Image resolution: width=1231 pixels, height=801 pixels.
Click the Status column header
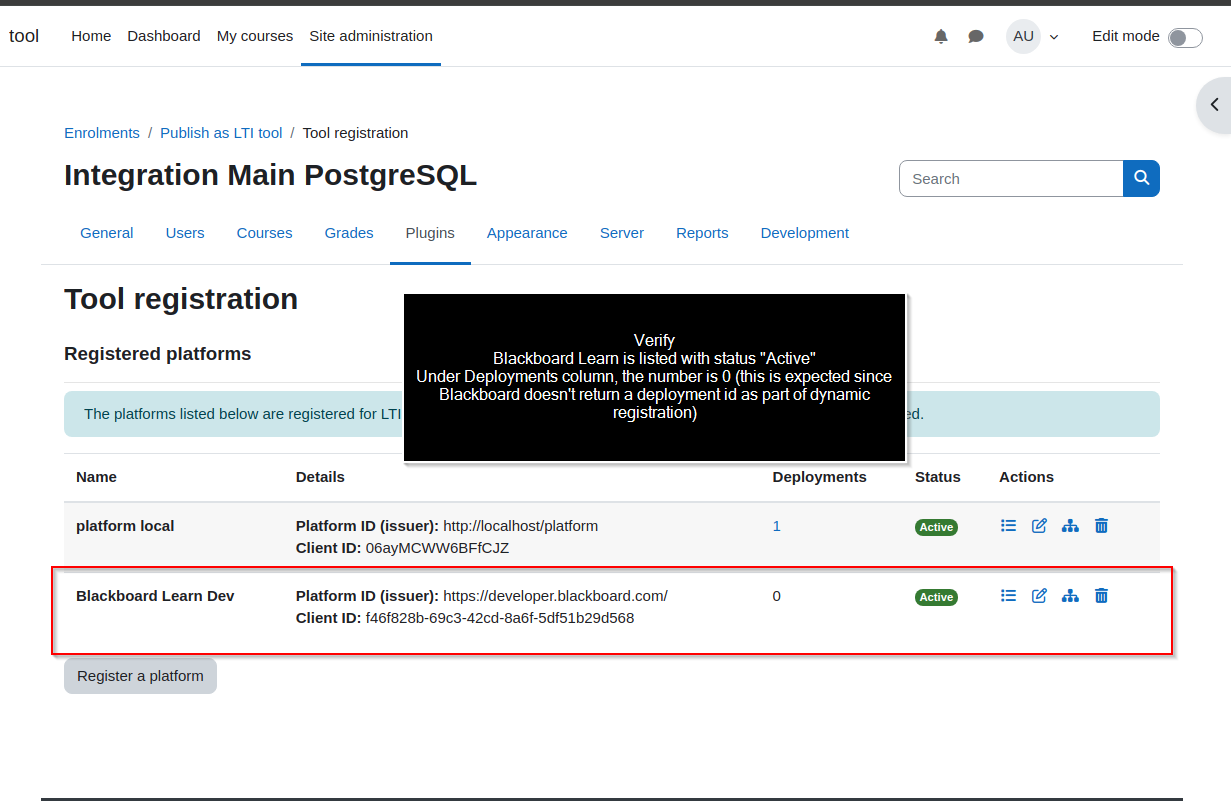[x=938, y=477]
